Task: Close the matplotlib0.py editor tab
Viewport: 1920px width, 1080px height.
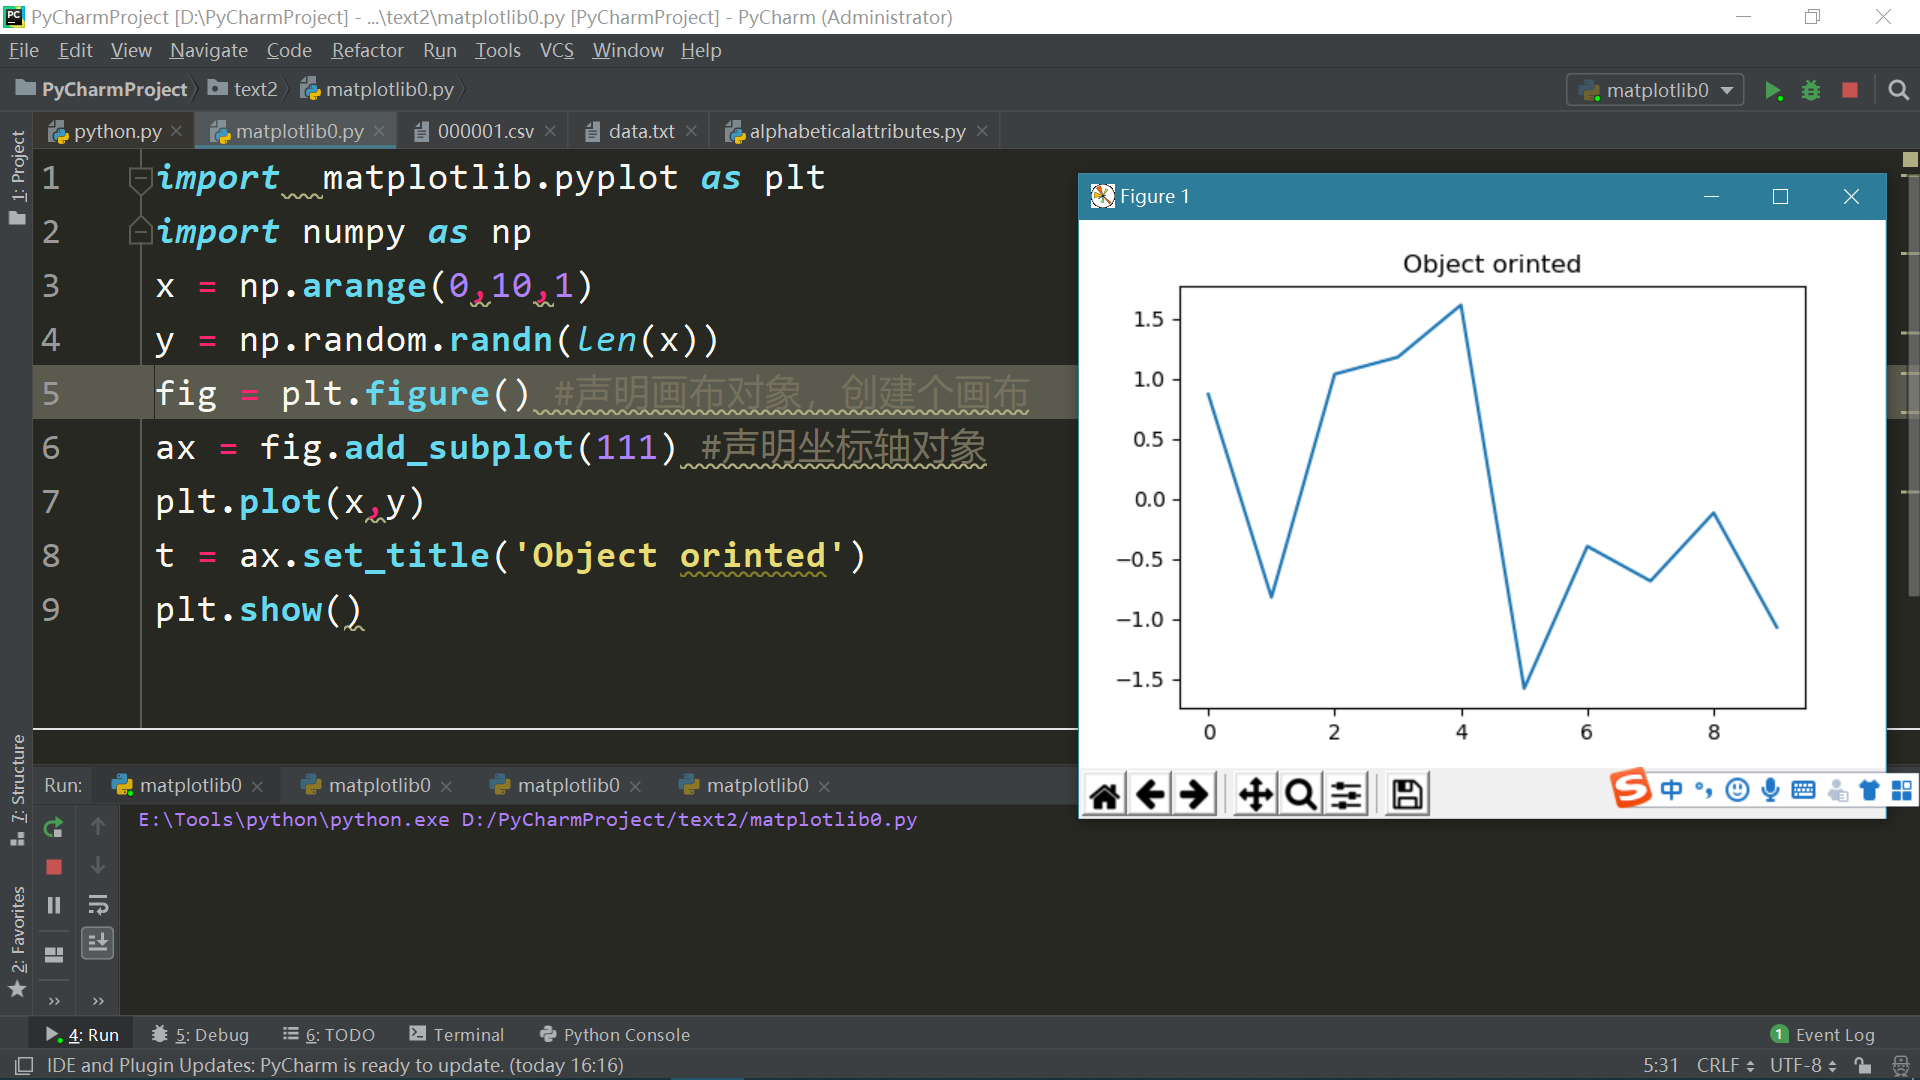Action: pos(380,132)
